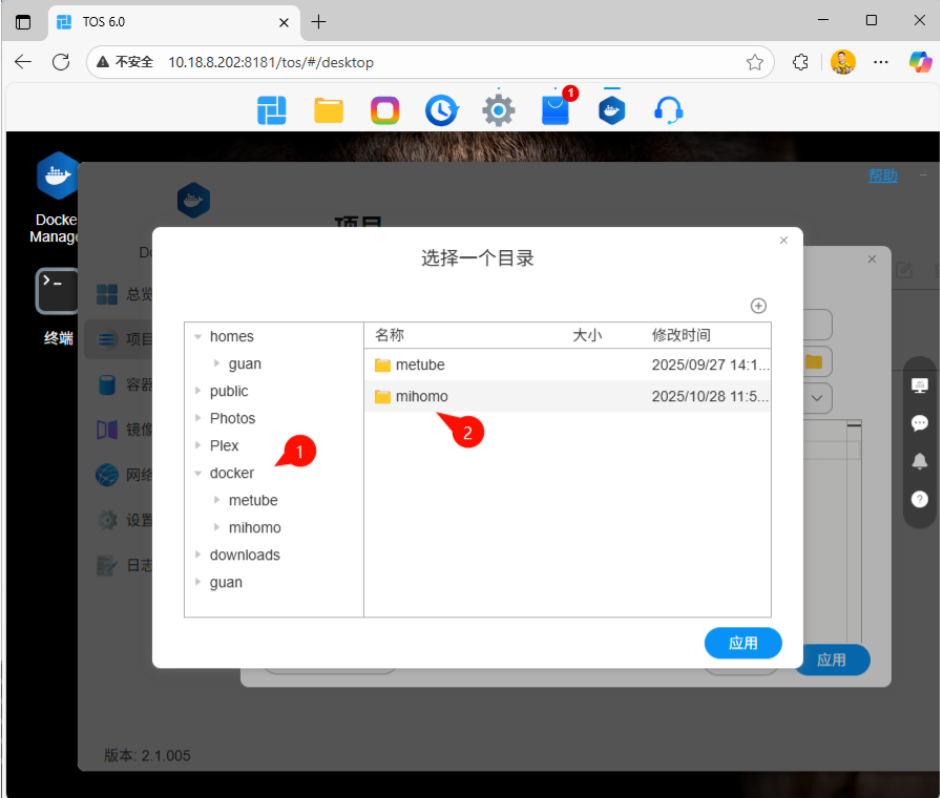Open the support headset icon in dock

coord(668,111)
